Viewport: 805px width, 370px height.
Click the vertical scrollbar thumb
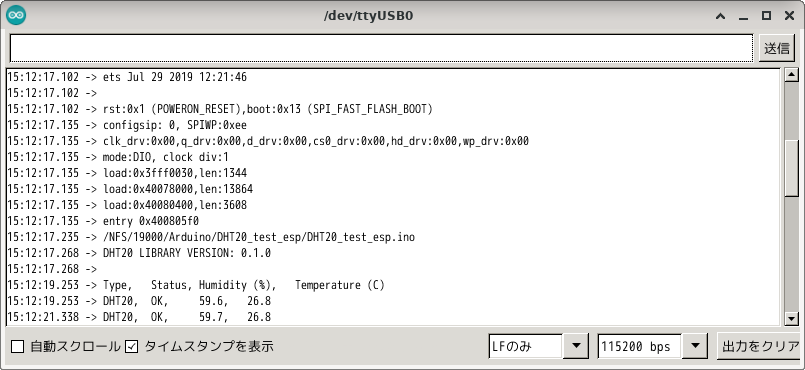792,168
